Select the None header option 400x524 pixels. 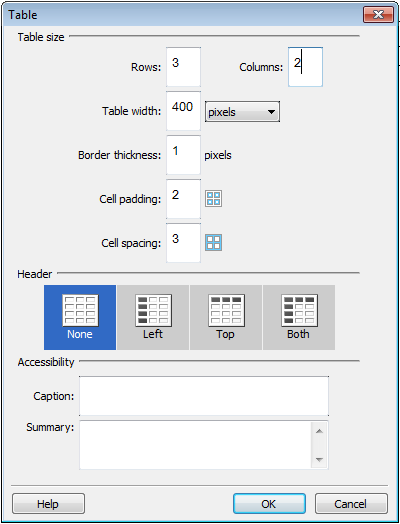(80, 317)
